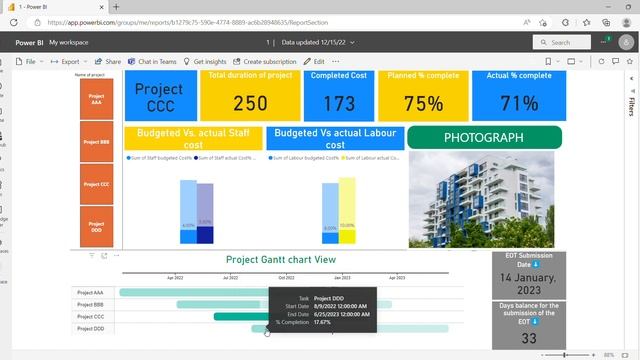Close the Power BI browser tab
The height and width of the screenshot is (360, 640).
101,7
